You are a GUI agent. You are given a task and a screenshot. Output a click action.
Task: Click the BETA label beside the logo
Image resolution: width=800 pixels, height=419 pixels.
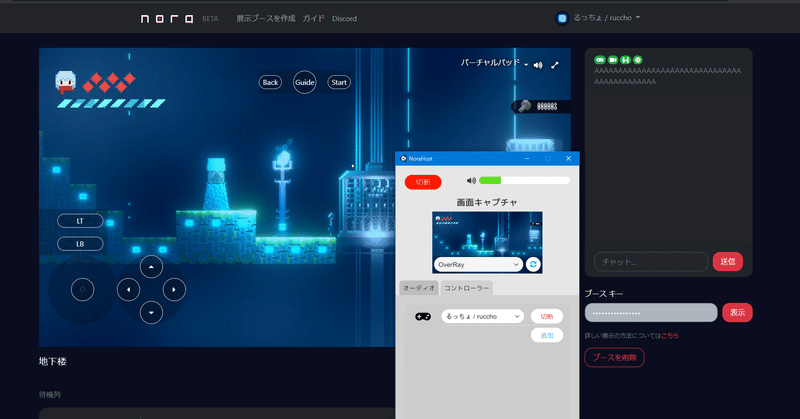[x=210, y=19]
